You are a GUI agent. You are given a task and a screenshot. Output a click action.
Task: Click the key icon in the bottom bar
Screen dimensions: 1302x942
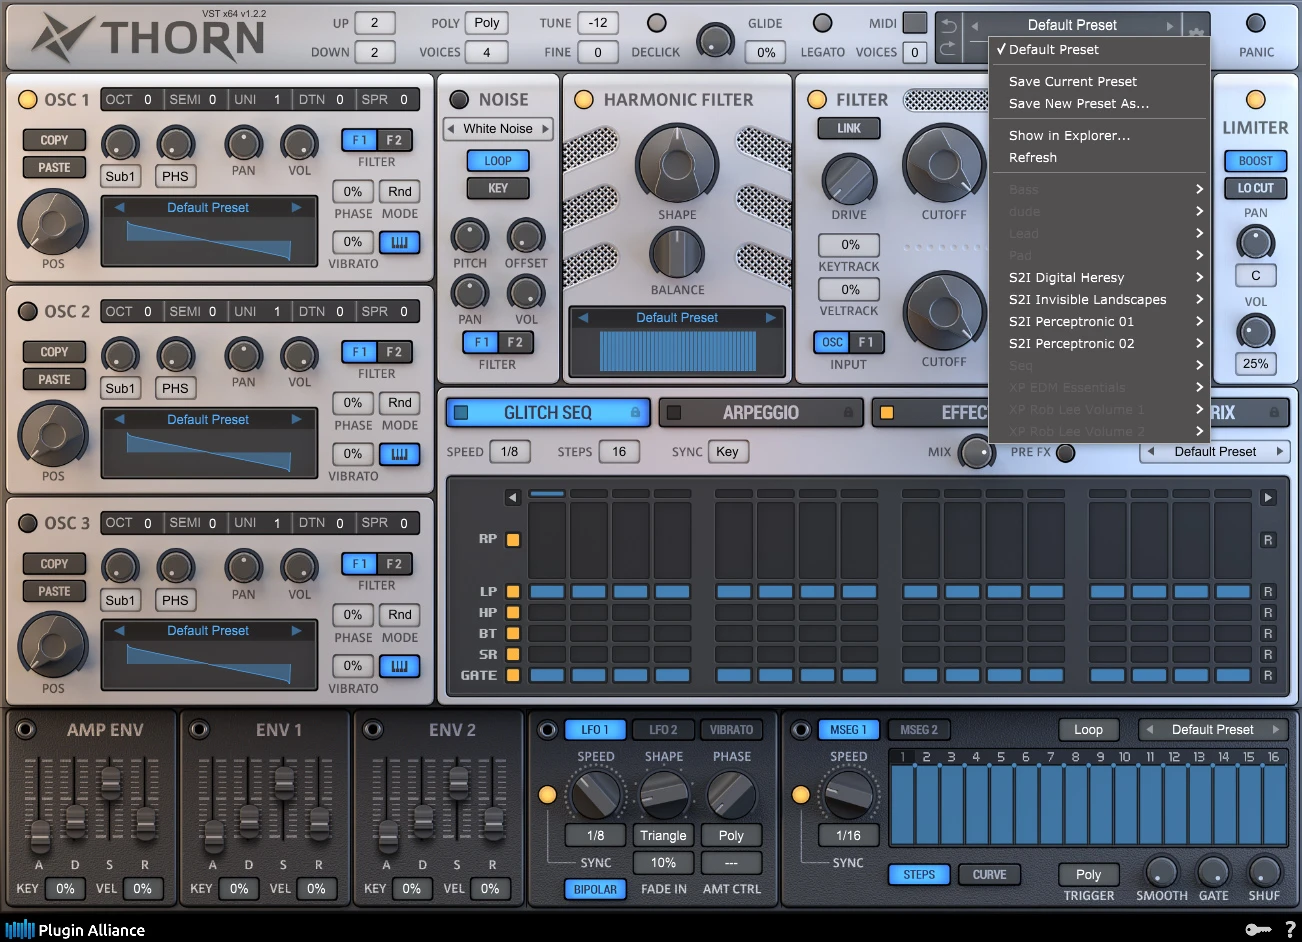[x=1257, y=929]
